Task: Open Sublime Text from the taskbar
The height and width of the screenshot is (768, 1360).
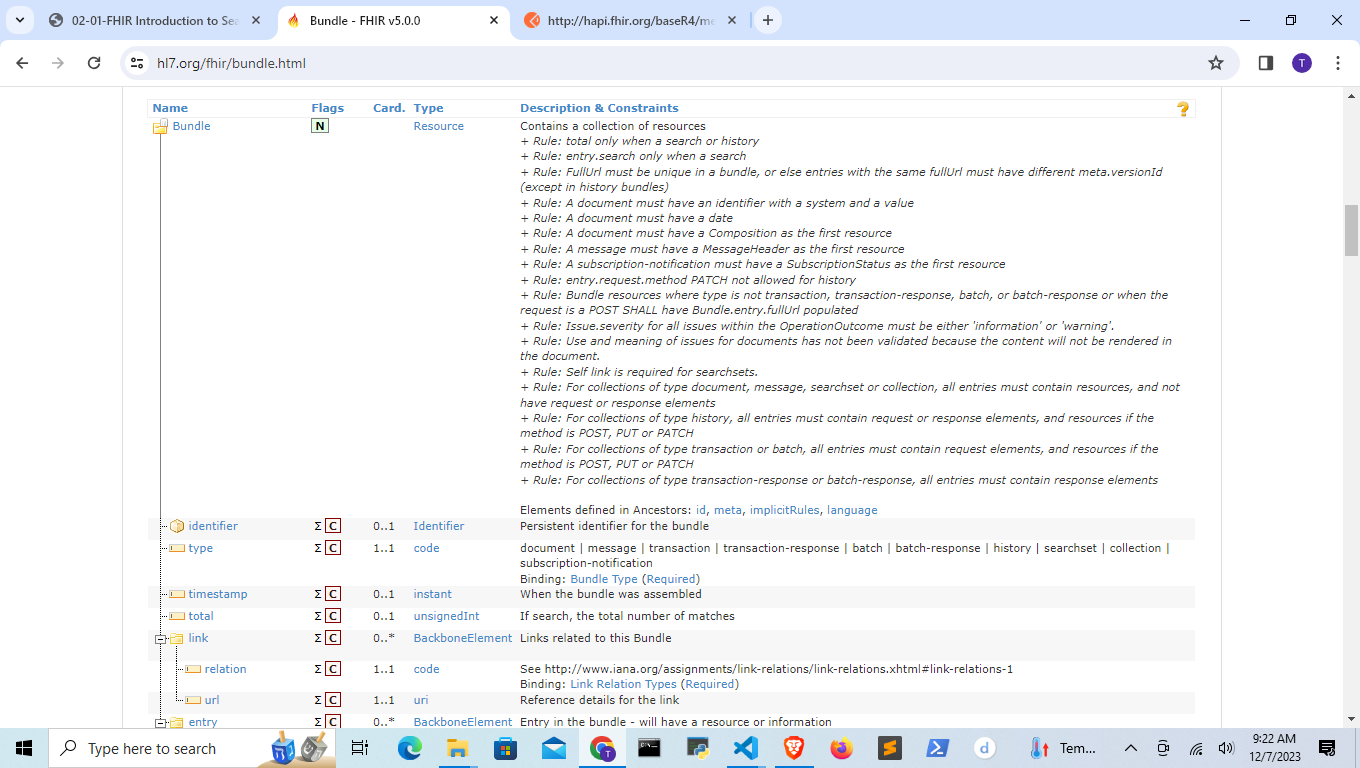Action: [890, 748]
